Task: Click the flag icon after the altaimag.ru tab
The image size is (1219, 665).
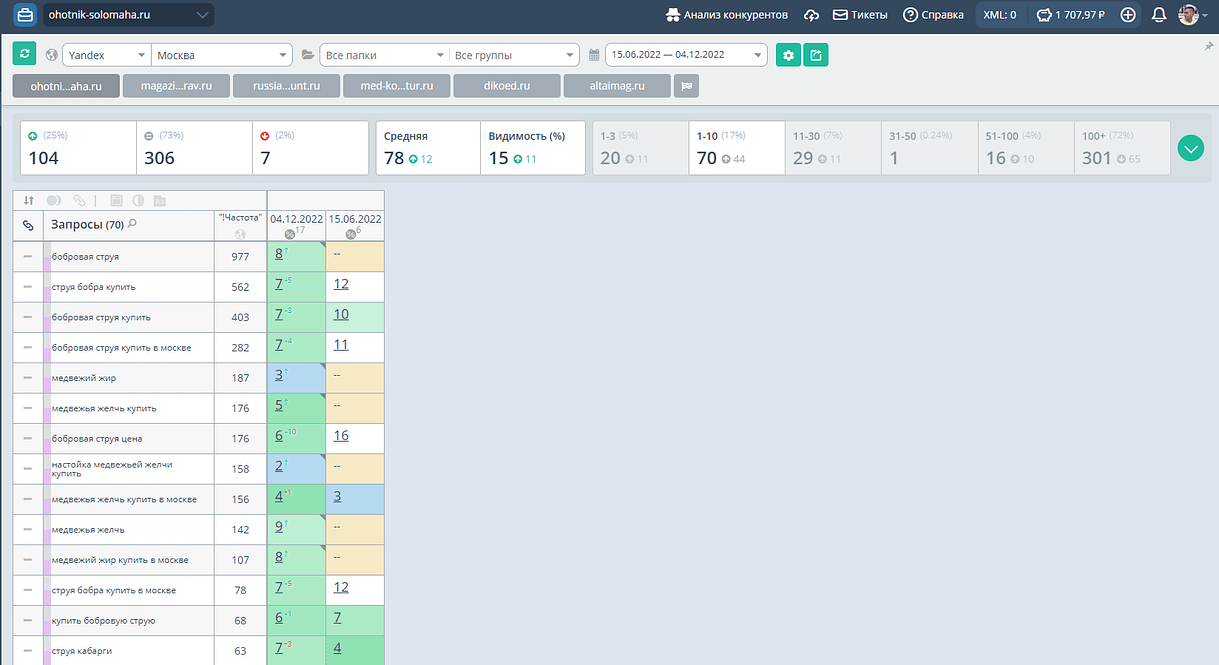Action: pos(686,86)
